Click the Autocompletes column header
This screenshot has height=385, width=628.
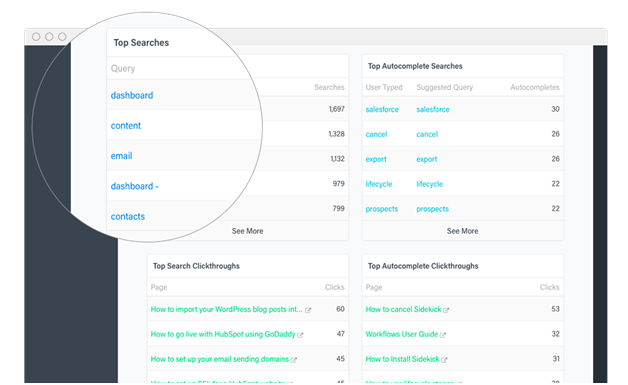point(535,87)
